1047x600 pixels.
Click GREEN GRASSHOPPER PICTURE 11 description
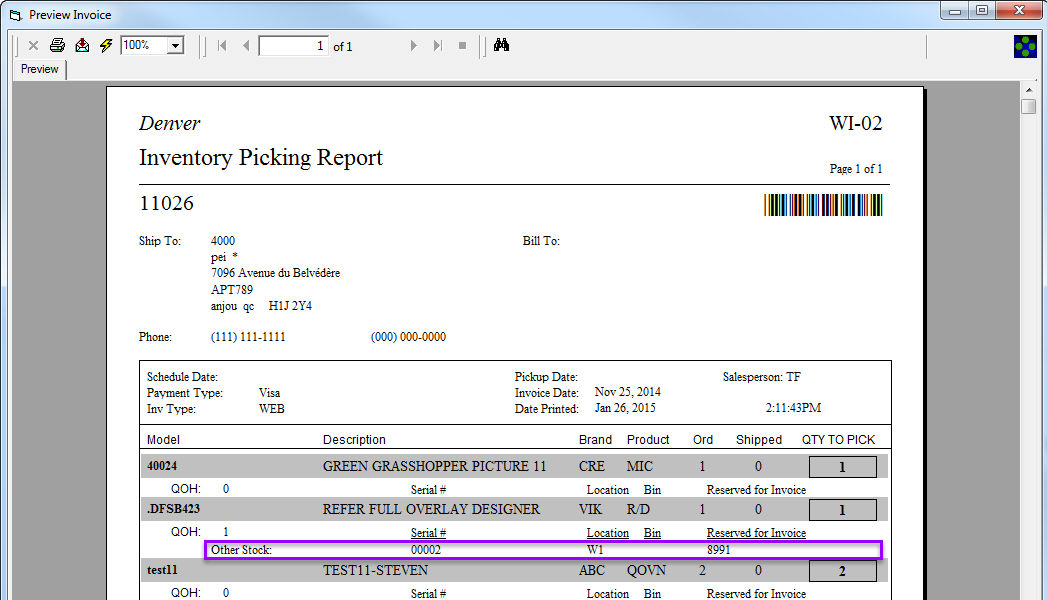(x=434, y=466)
